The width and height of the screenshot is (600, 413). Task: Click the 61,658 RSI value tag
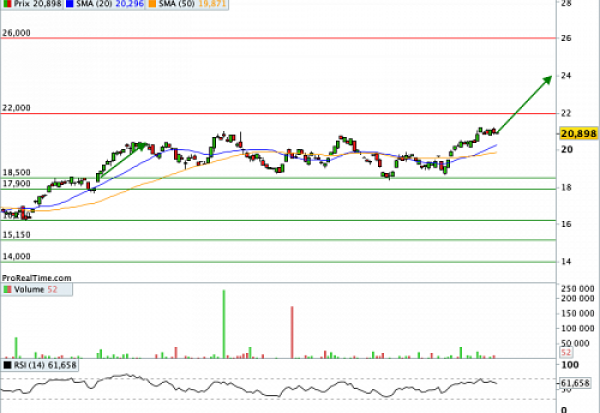pyautogui.click(x=575, y=383)
